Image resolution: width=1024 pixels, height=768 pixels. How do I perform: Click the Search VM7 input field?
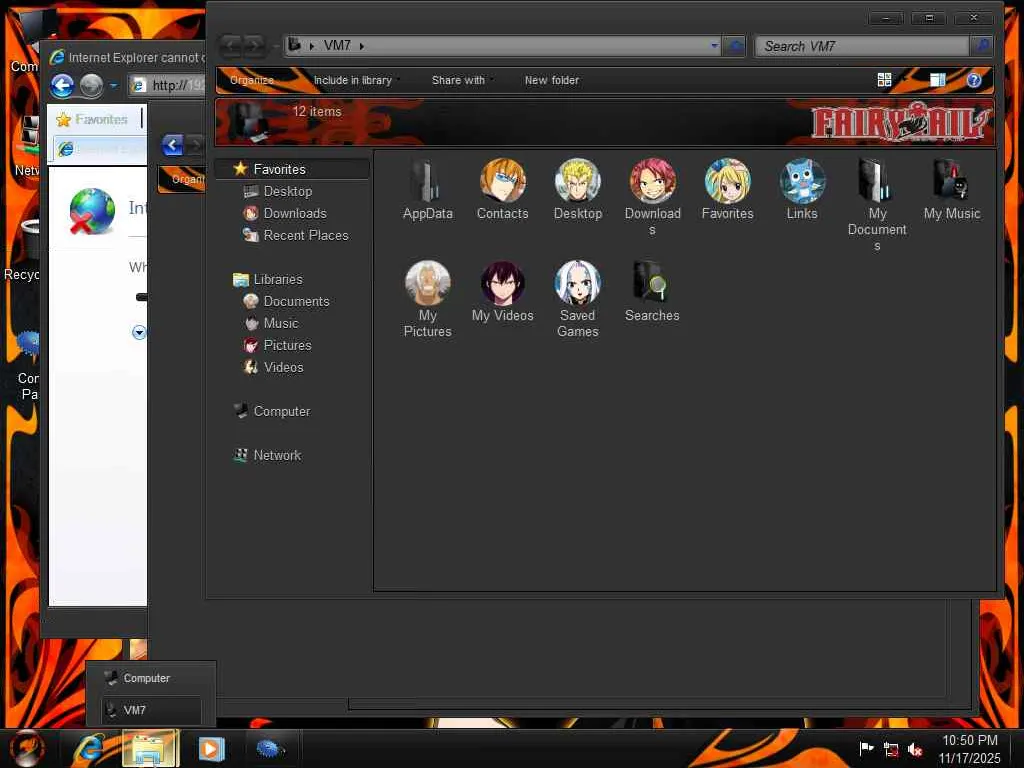pos(862,46)
